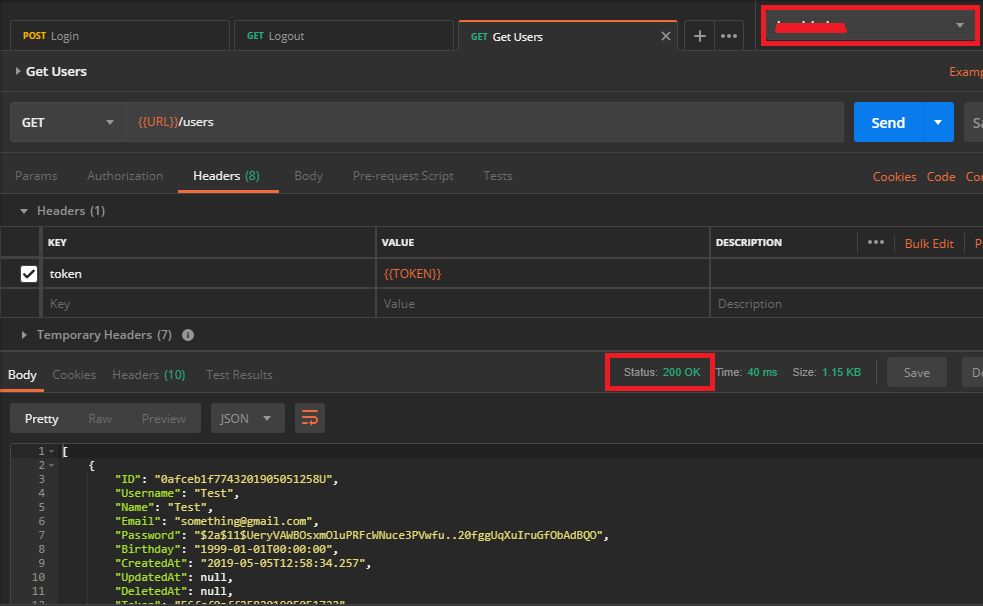983x606 pixels.
Task: Edit the {{TOKEN}} header value cell
Action: click(543, 274)
